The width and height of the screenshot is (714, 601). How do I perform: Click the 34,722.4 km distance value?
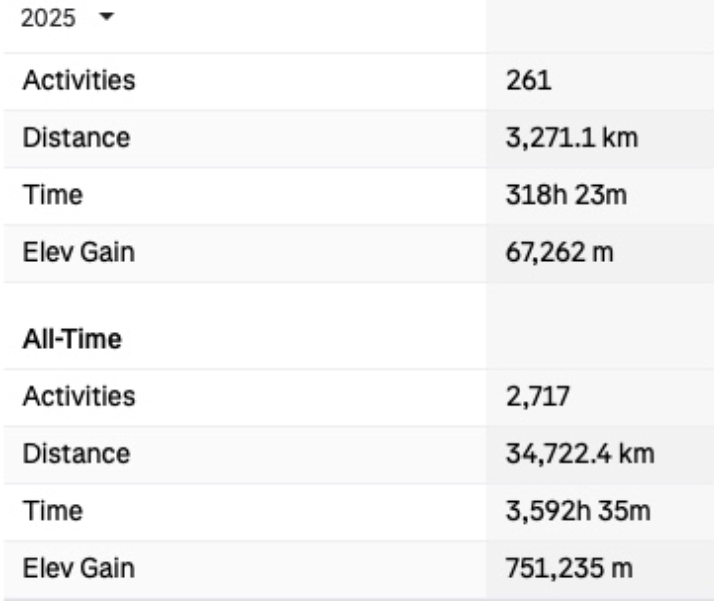[581, 454]
